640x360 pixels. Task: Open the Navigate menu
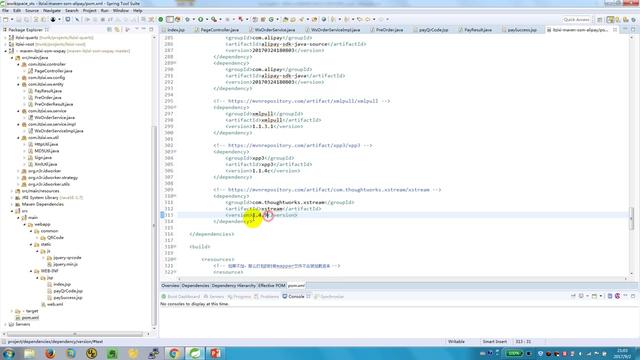52,11
